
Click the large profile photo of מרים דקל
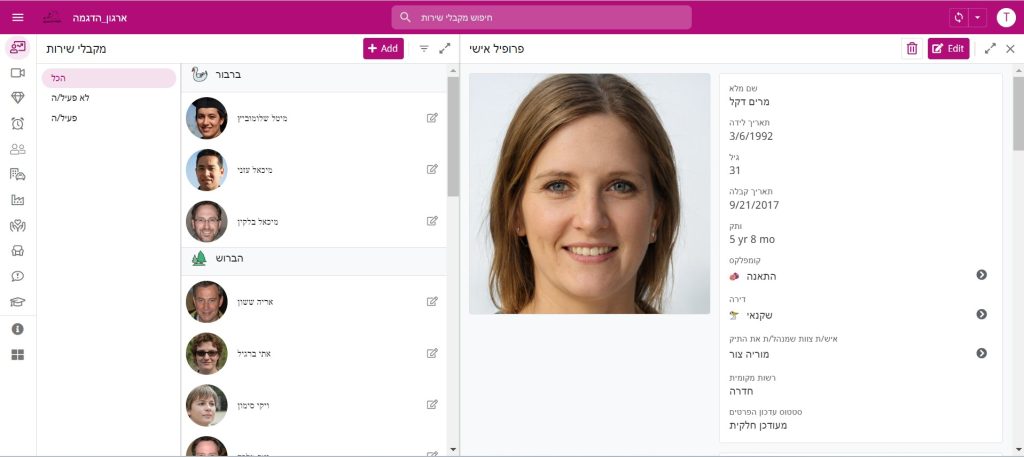[589, 193]
